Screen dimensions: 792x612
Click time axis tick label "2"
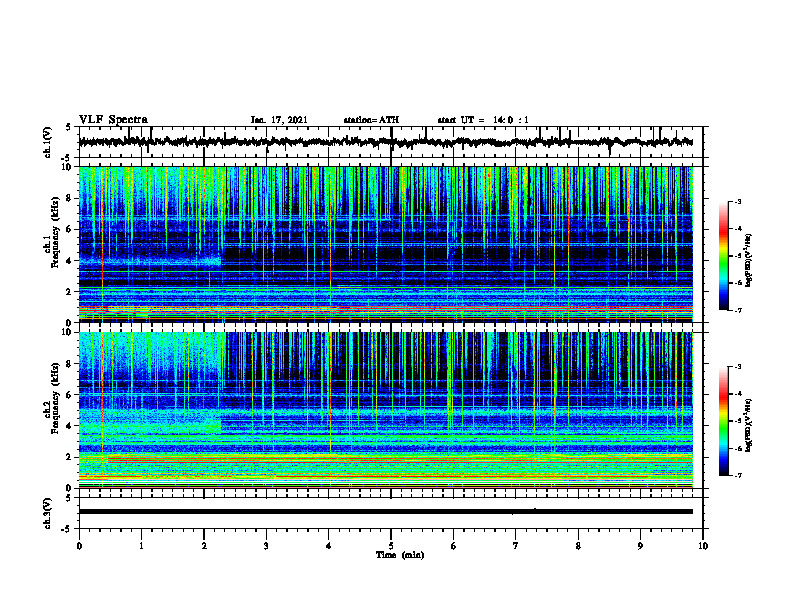(x=204, y=546)
